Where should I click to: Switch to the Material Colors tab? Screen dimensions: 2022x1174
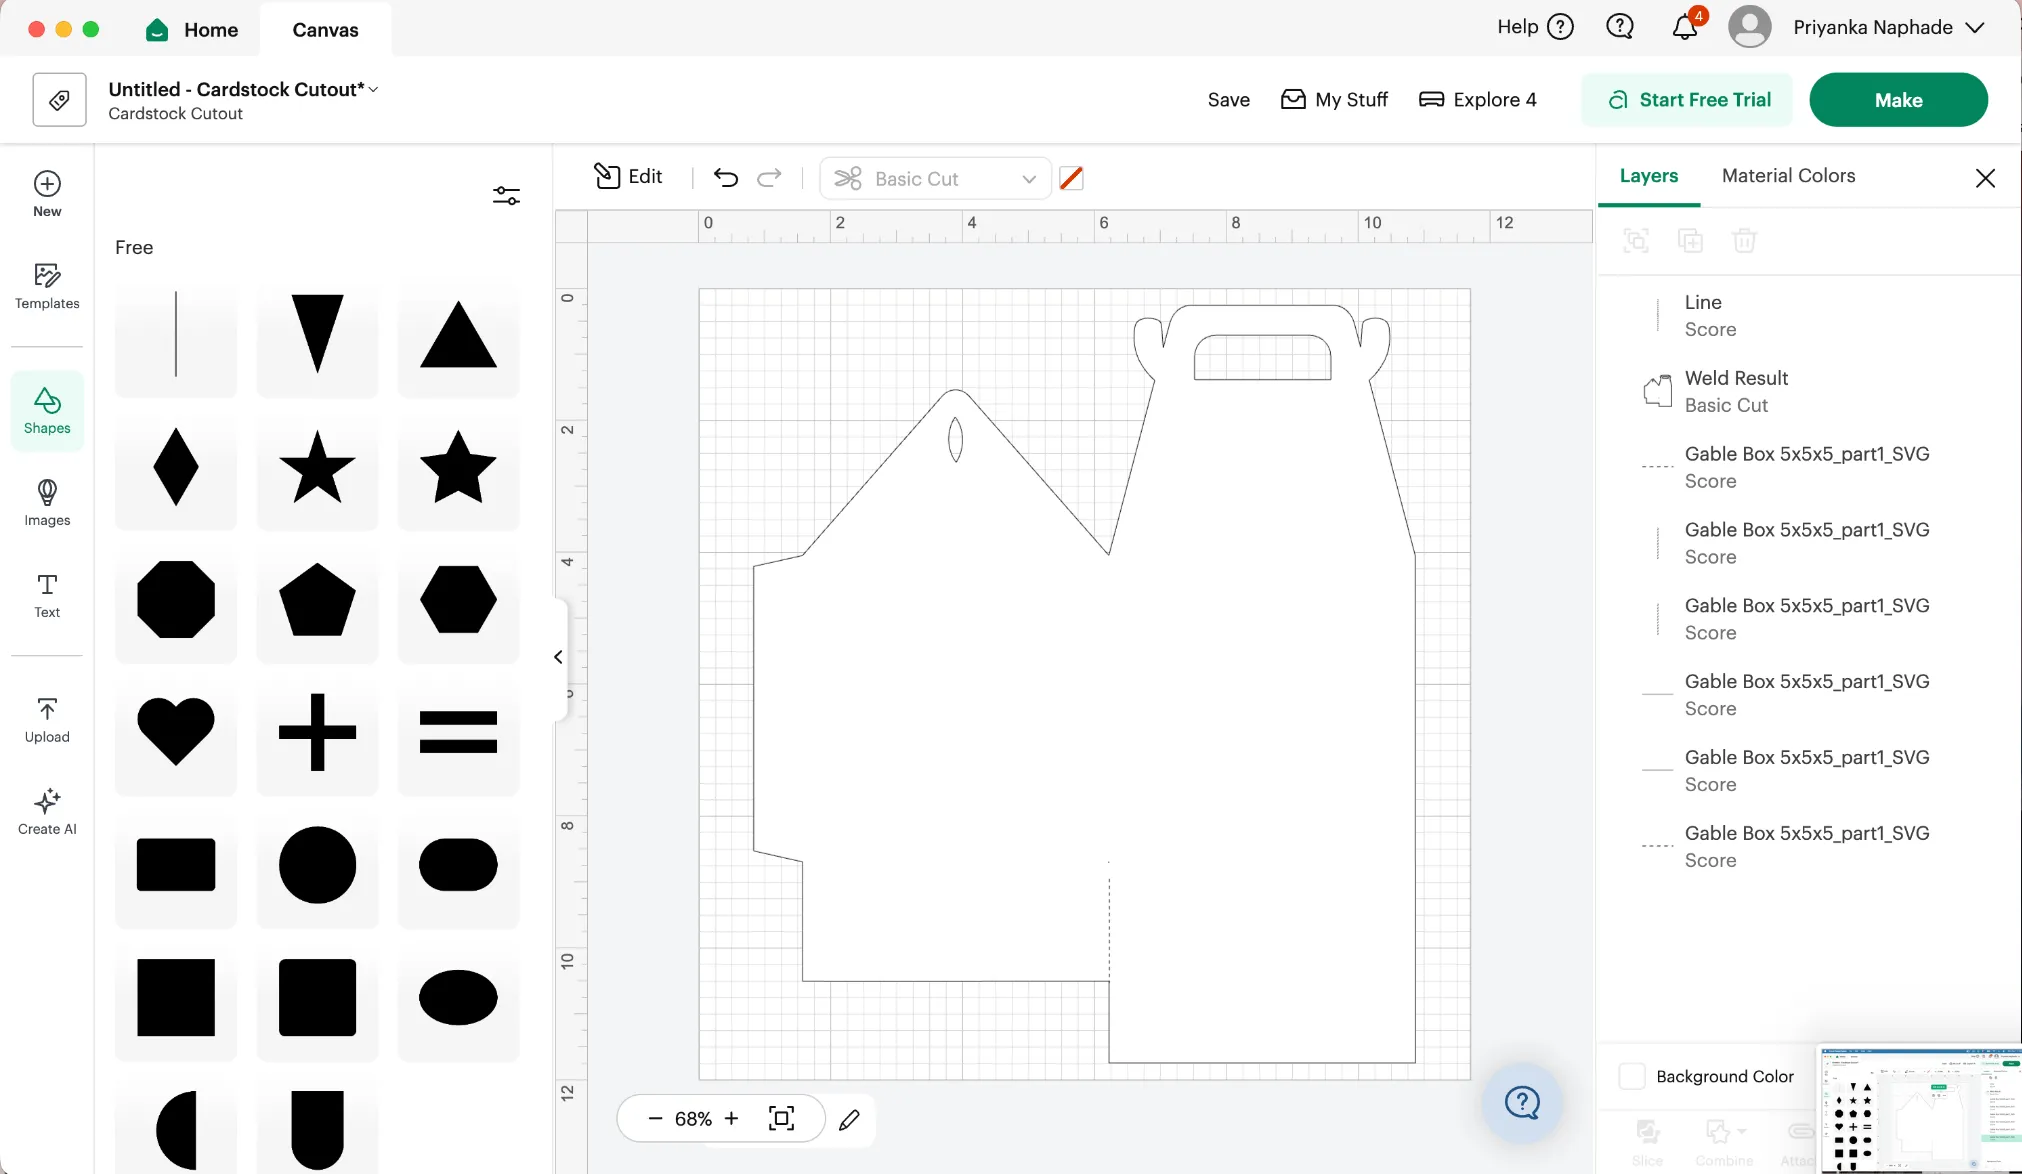[1788, 176]
